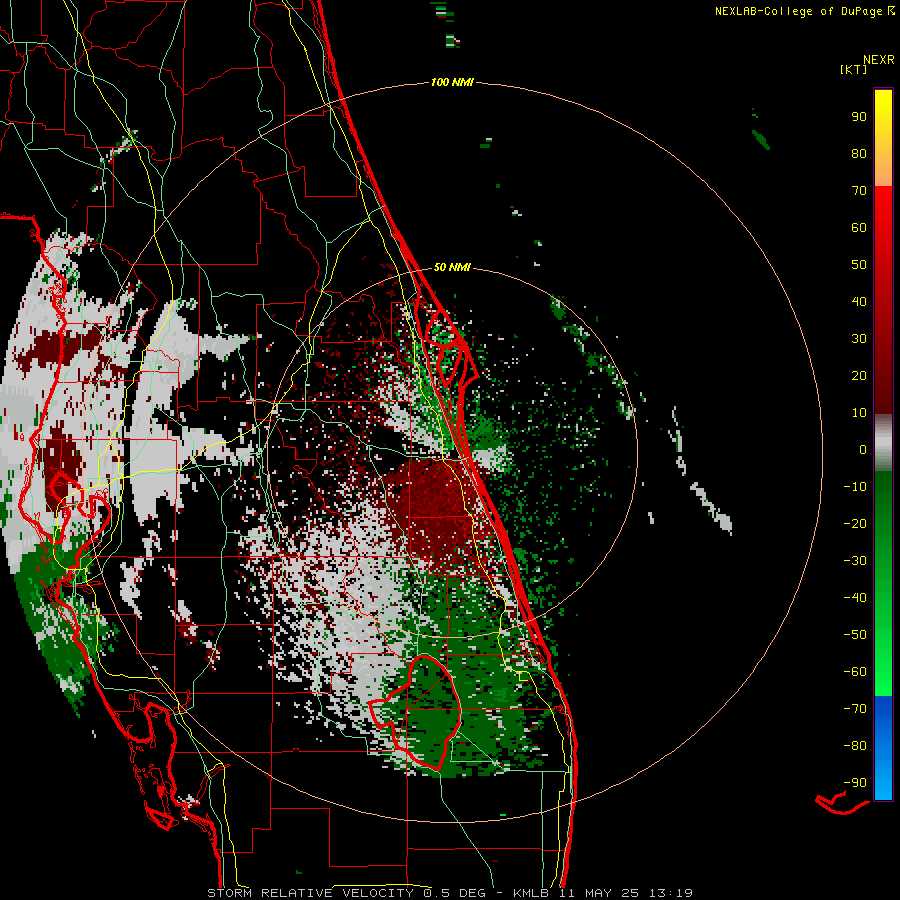
Task: Click the 70 value on the velocity scale
Action: pos(859,191)
